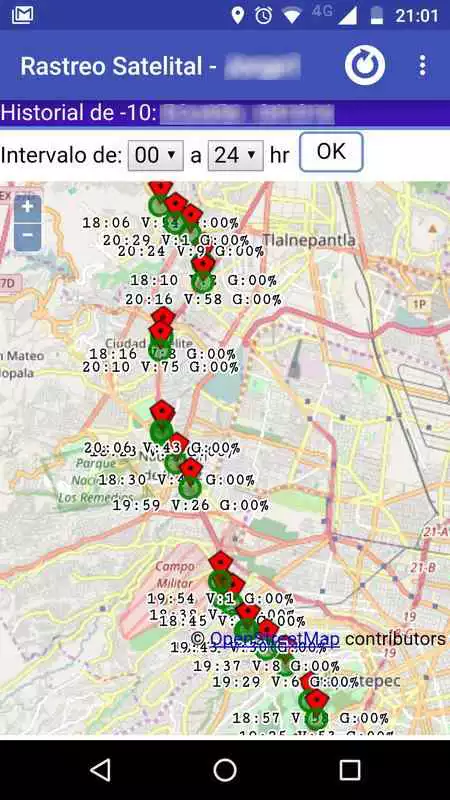The height and width of the screenshot is (800, 450).
Task: Tap the circular refresh icon
Action: tap(365, 65)
